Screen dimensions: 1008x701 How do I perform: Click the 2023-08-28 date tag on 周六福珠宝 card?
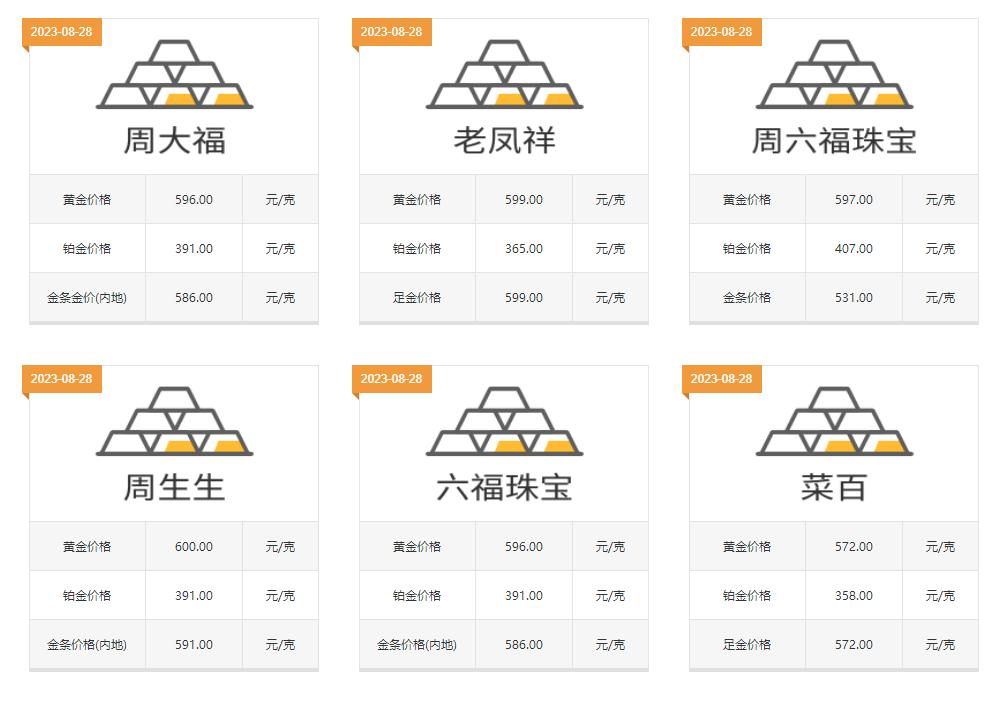(x=721, y=32)
